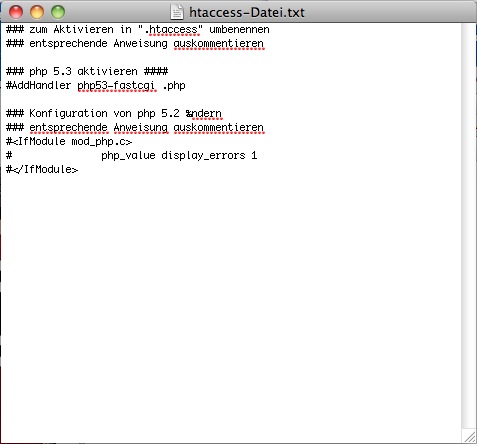The height and width of the screenshot is (444, 477).
Task: Click the window title htaccess-Datei.txt
Action: point(247,13)
